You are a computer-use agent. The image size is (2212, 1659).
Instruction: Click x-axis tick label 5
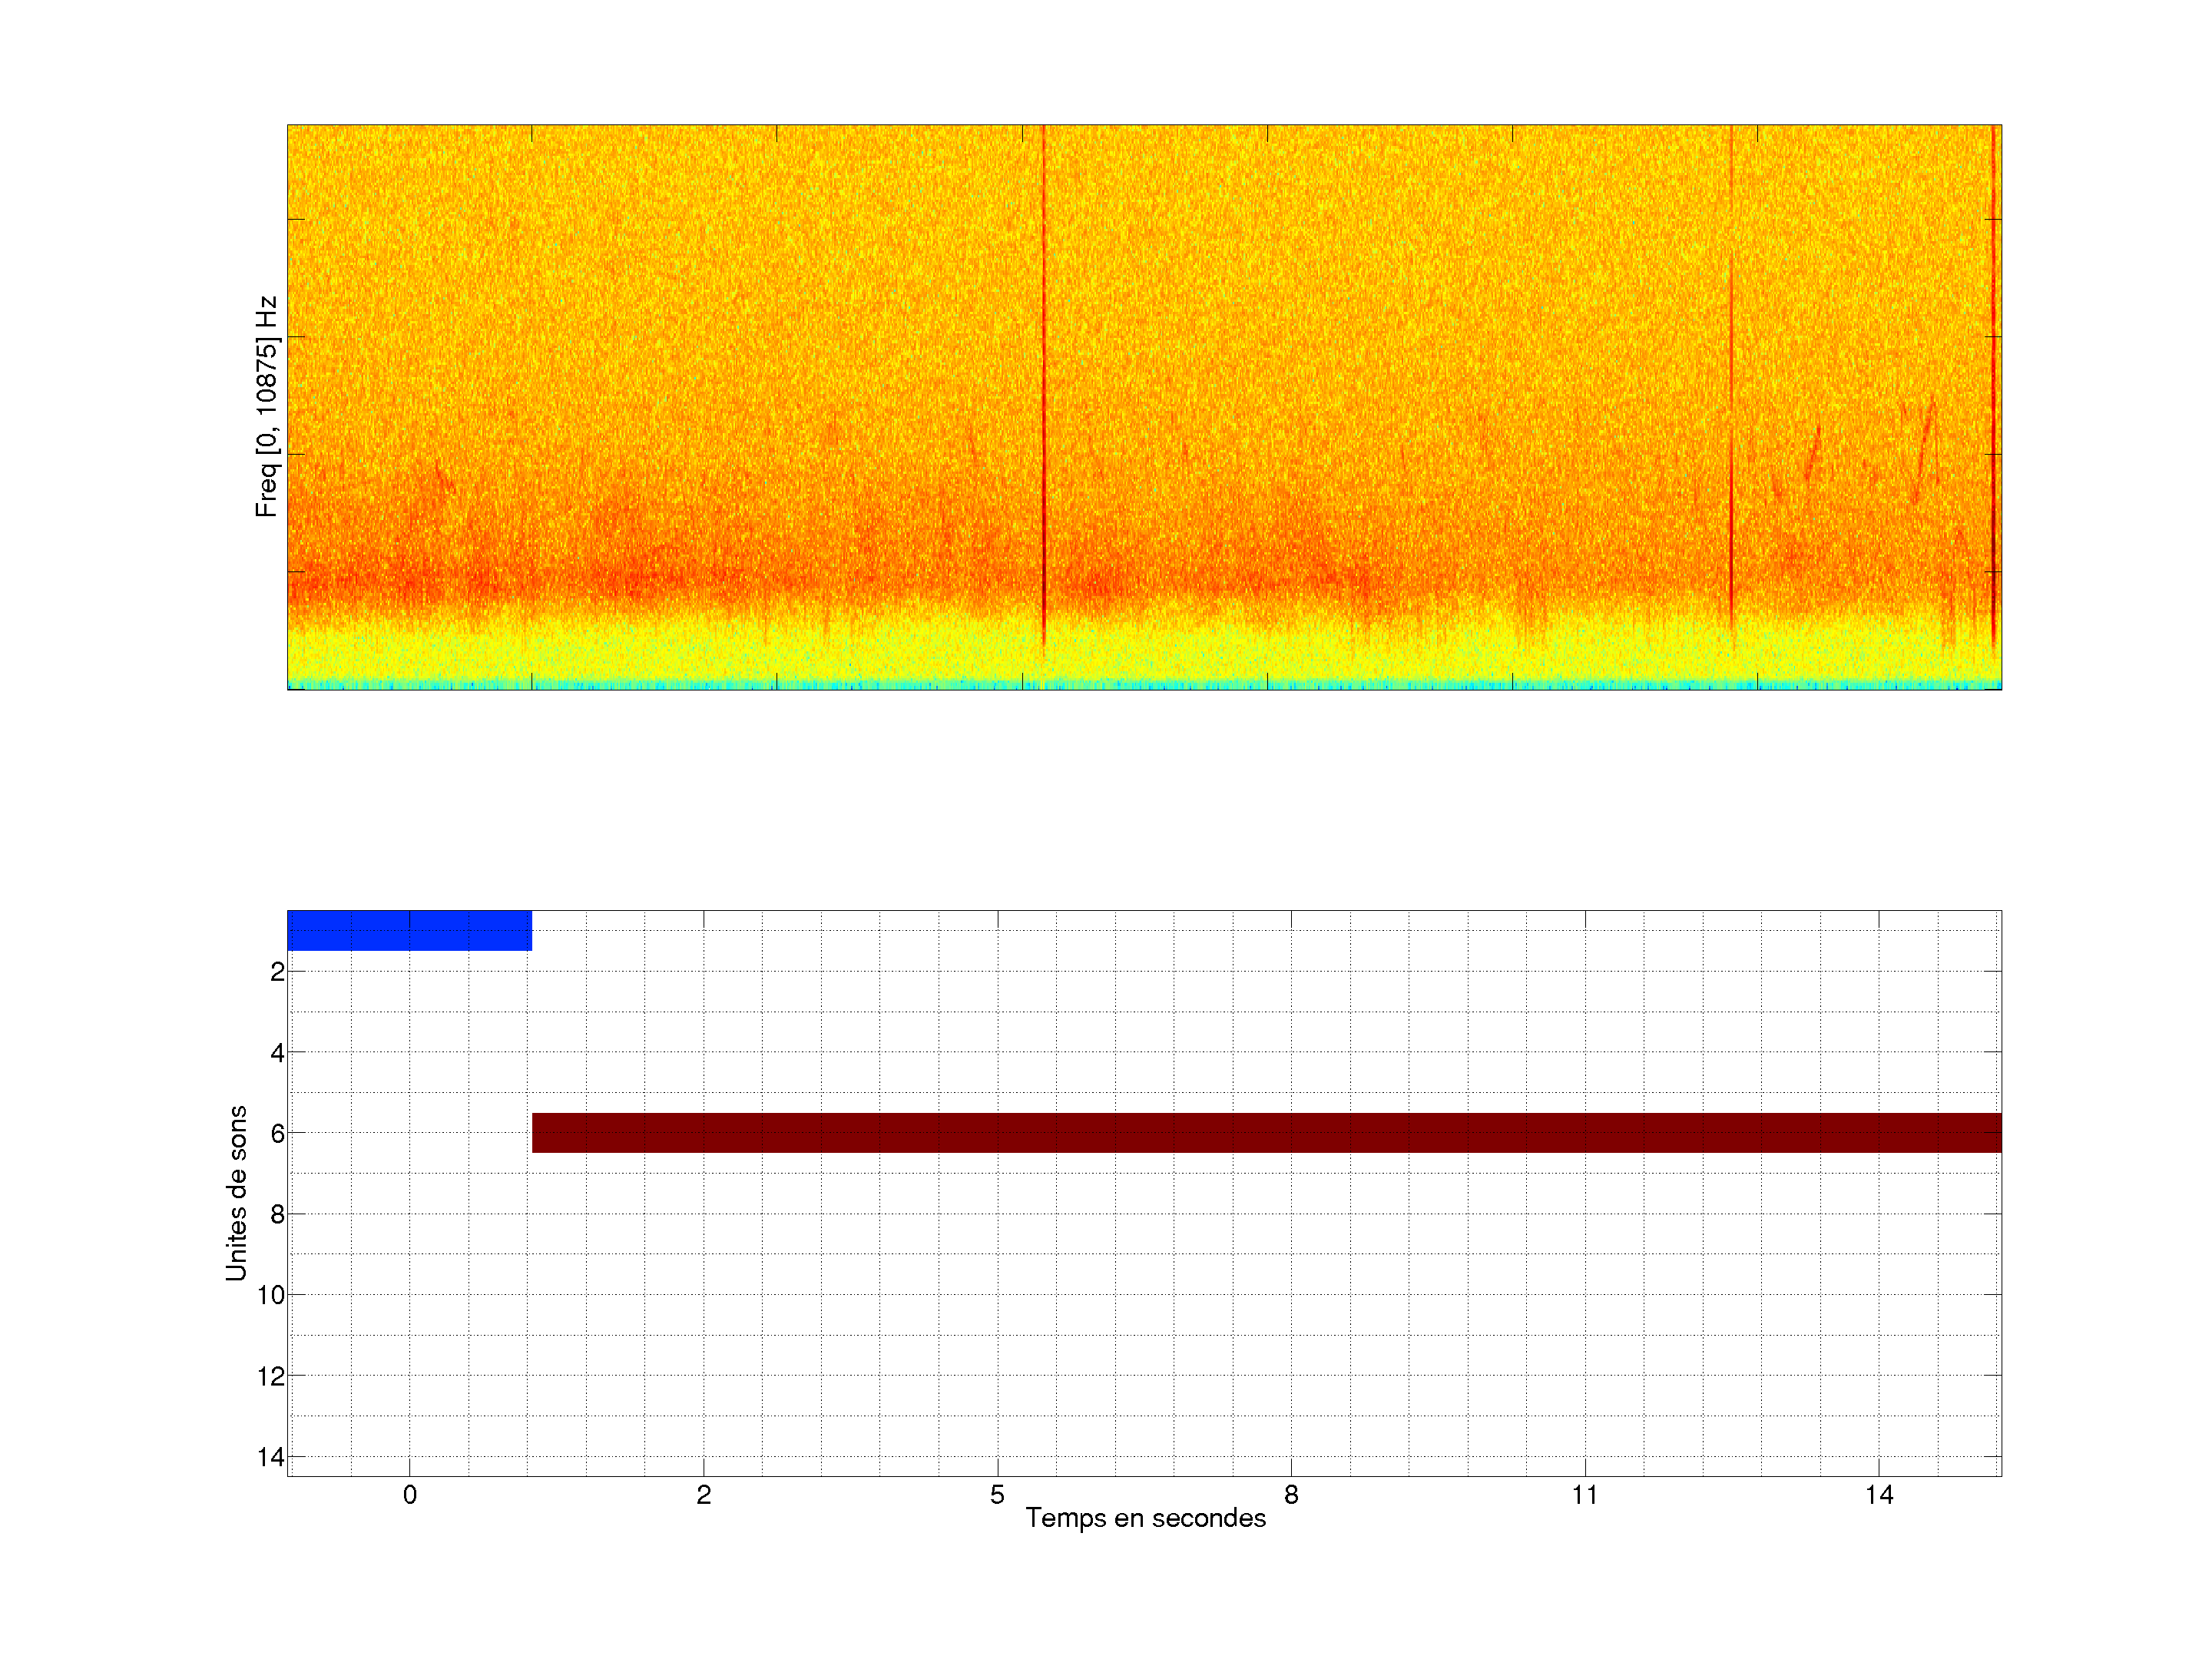coord(997,1495)
